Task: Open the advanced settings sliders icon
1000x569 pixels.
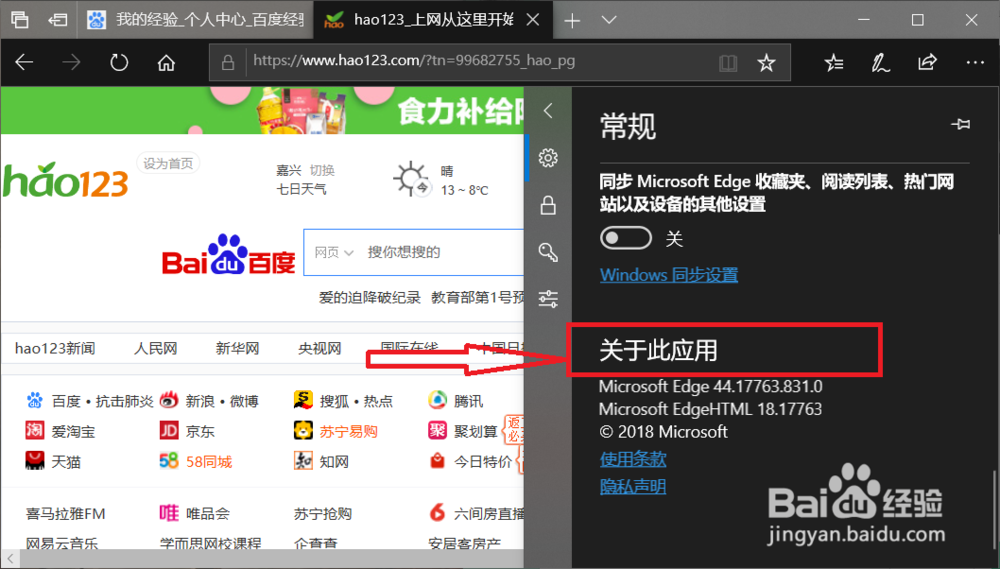Action: pyautogui.click(x=548, y=299)
